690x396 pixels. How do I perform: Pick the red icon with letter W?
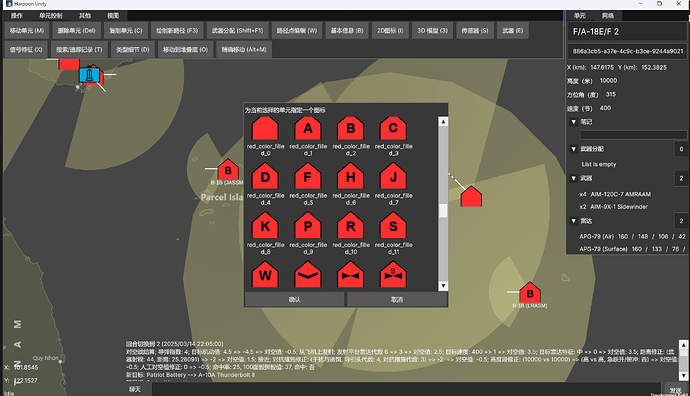pos(265,275)
